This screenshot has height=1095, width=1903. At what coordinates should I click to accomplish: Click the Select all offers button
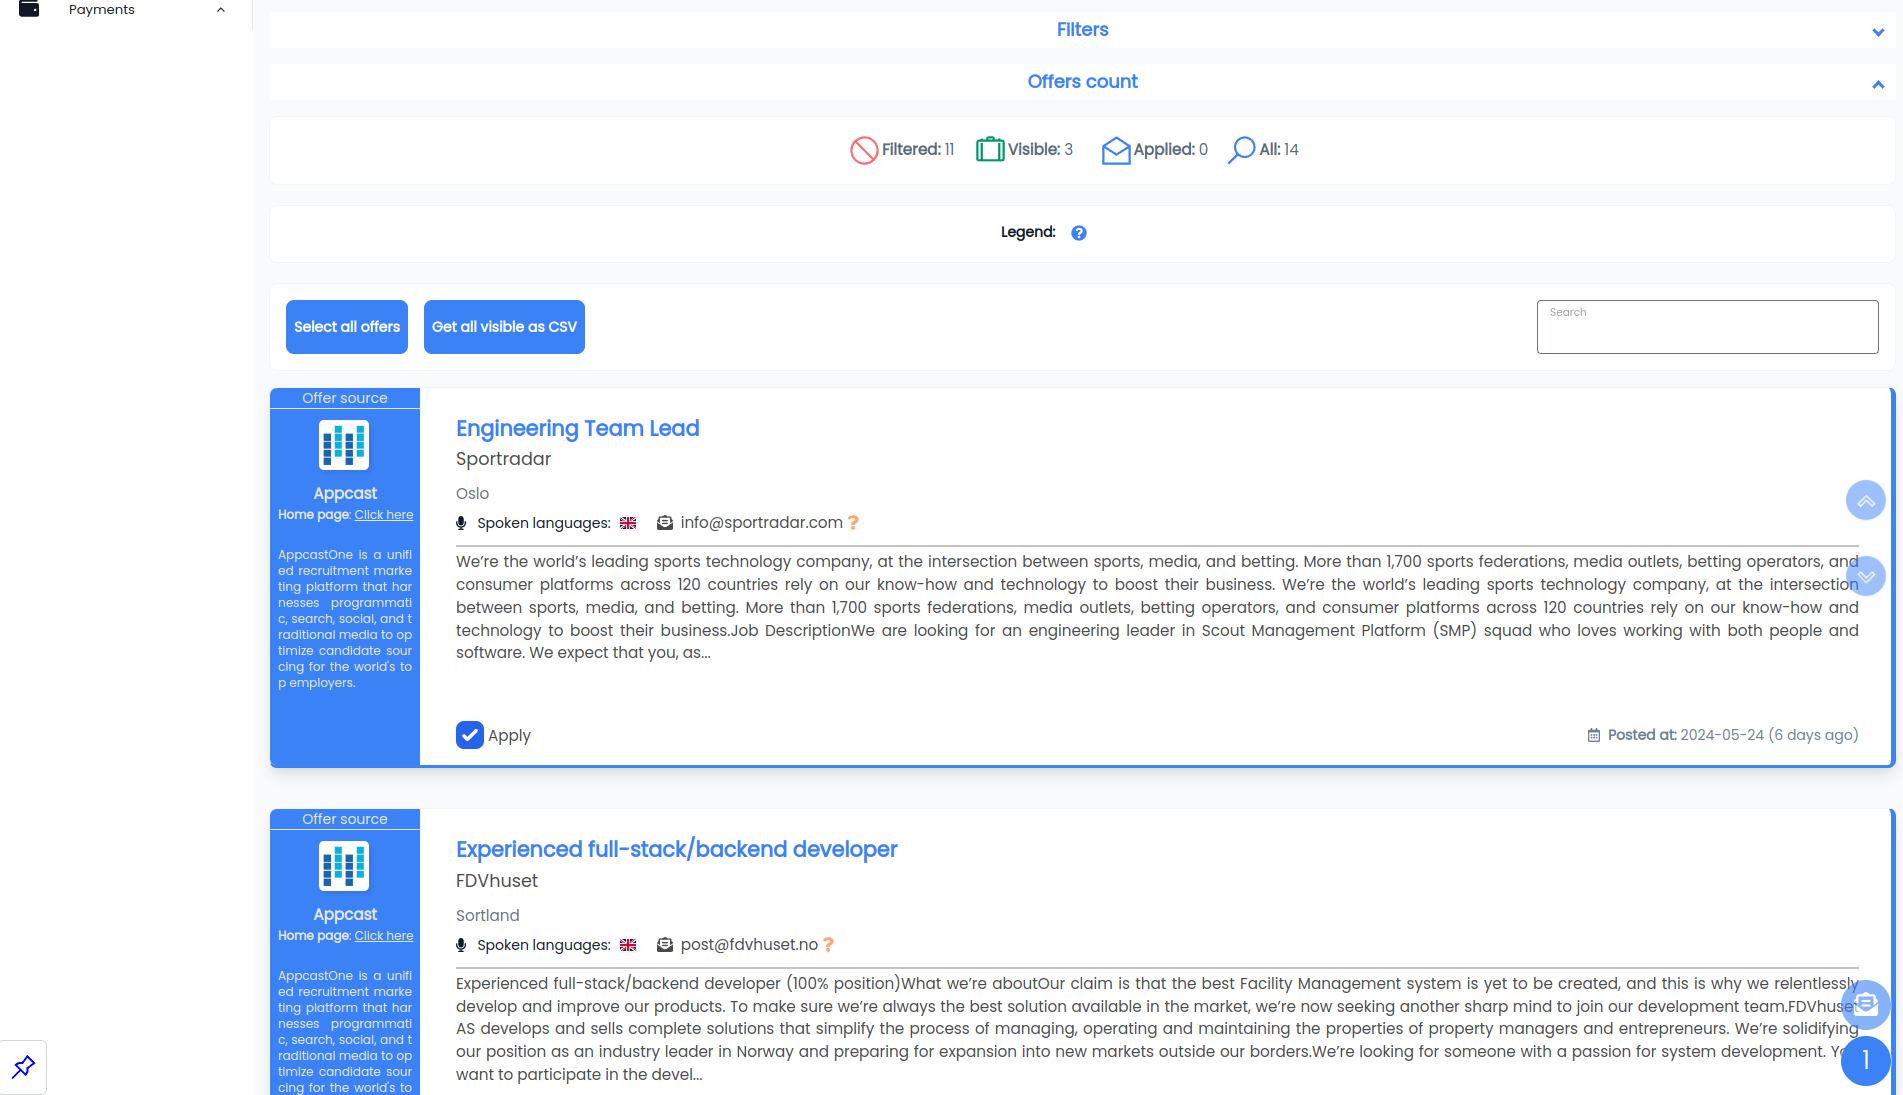[x=347, y=327]
